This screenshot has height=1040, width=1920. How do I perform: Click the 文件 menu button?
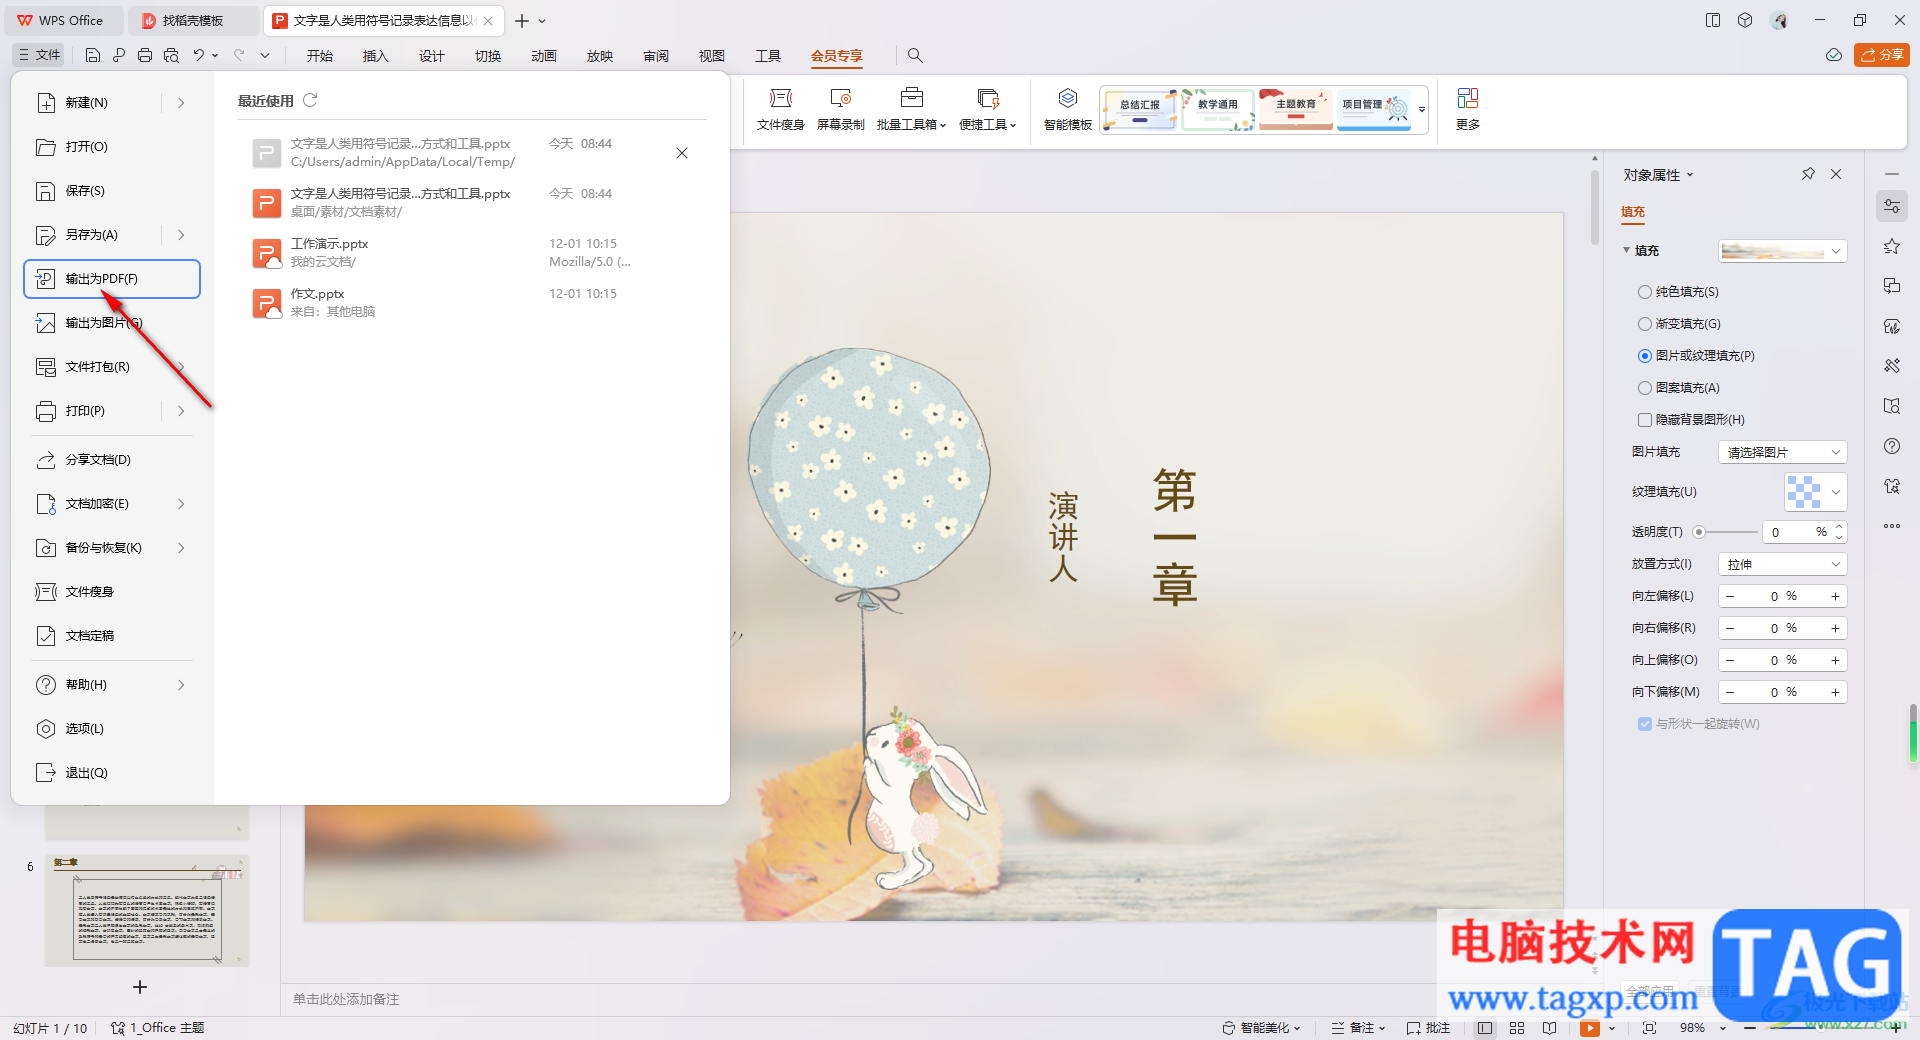coord(40,55)
